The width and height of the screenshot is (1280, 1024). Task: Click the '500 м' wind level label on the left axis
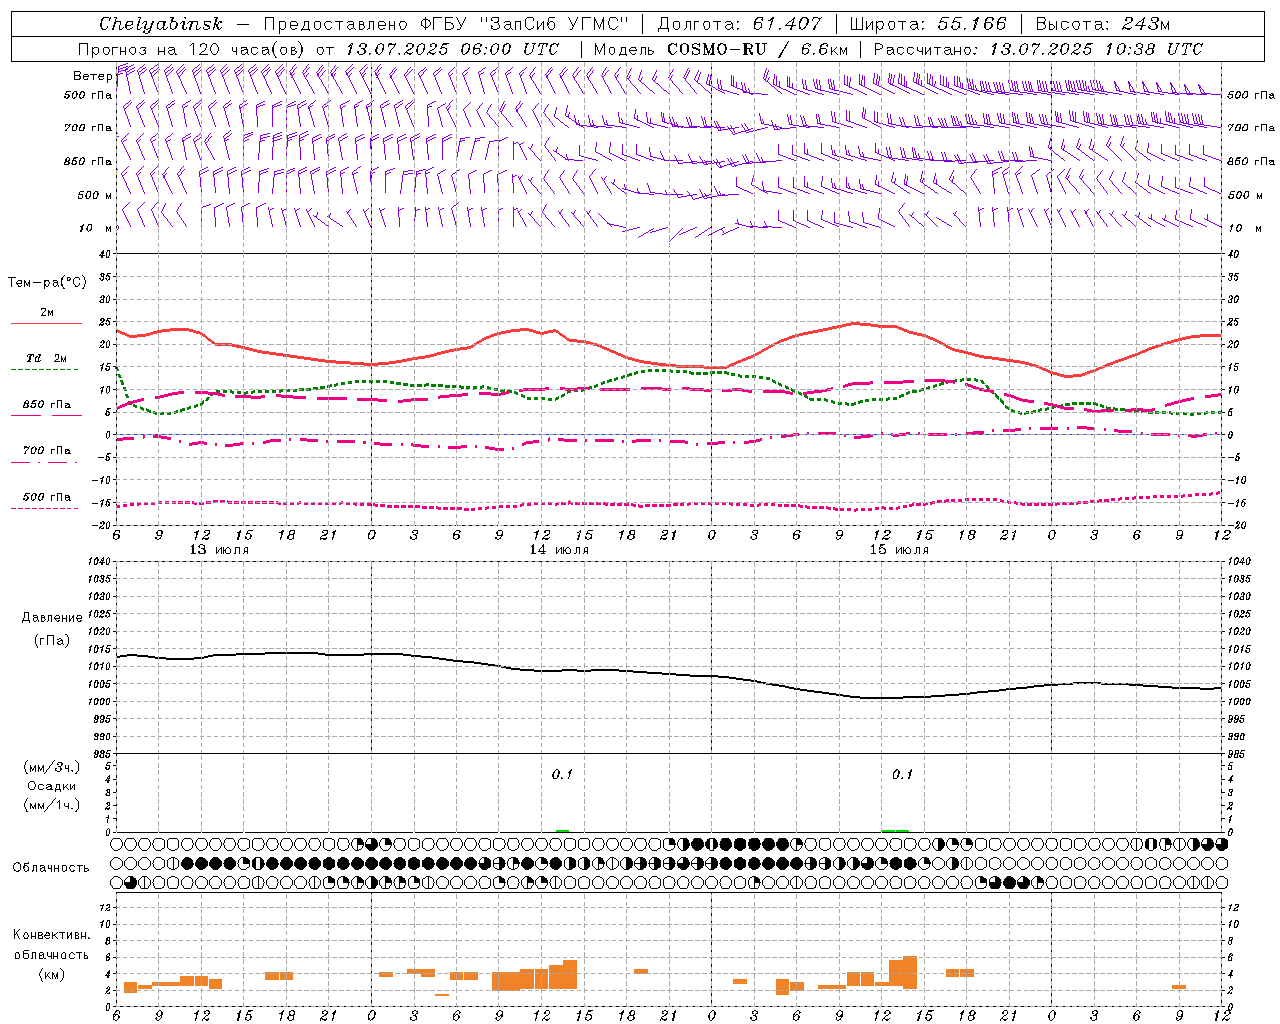pos(95,195)
